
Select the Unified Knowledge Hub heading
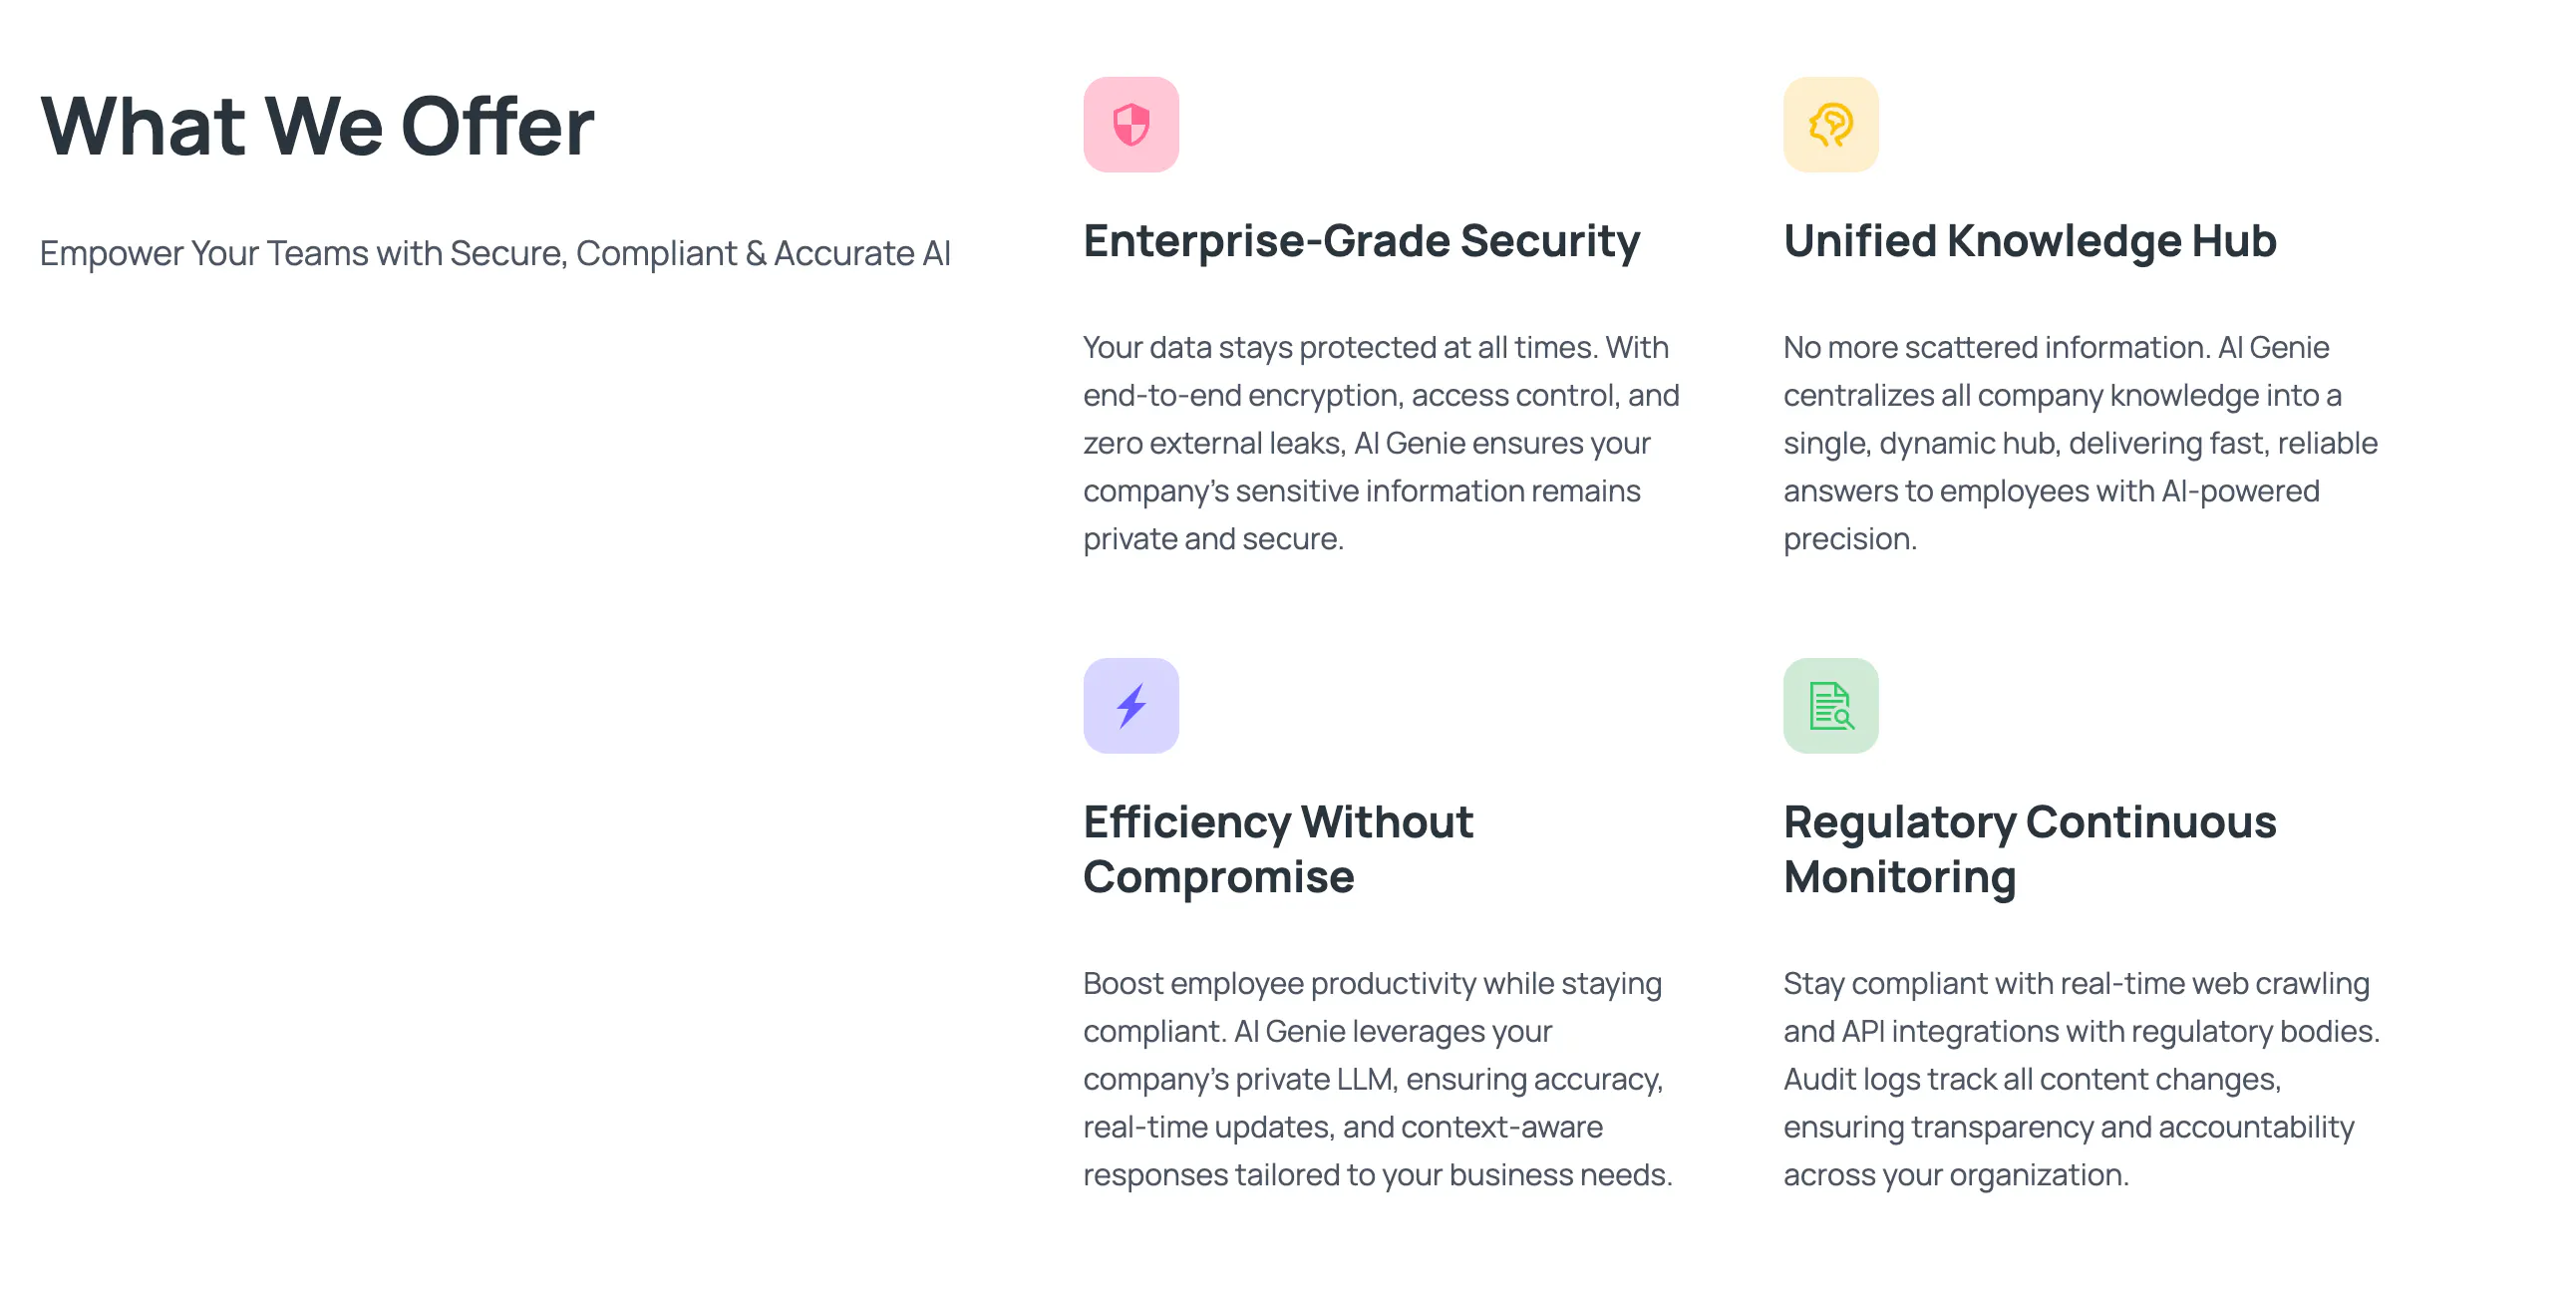2029,241
